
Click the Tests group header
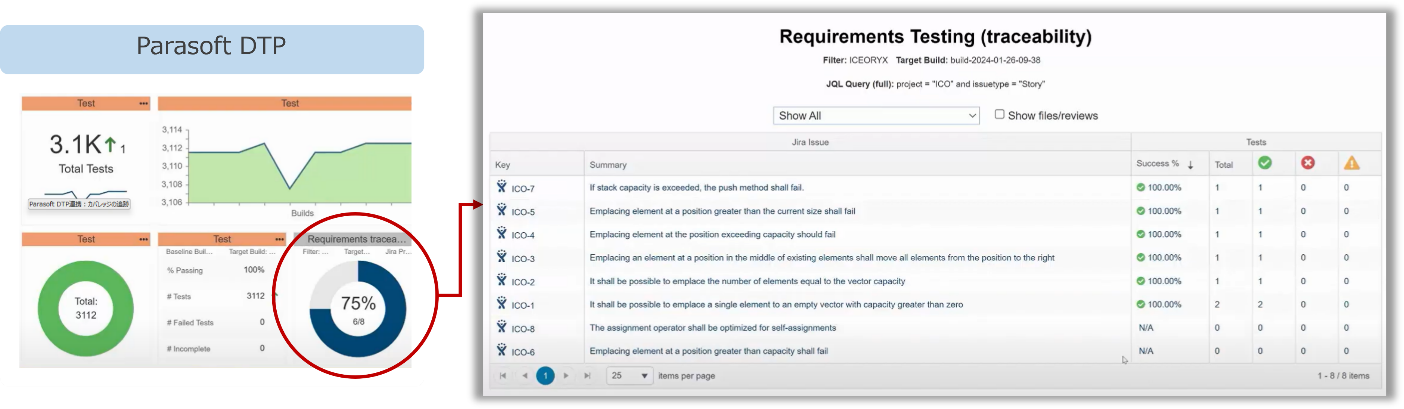point(1256,142)
